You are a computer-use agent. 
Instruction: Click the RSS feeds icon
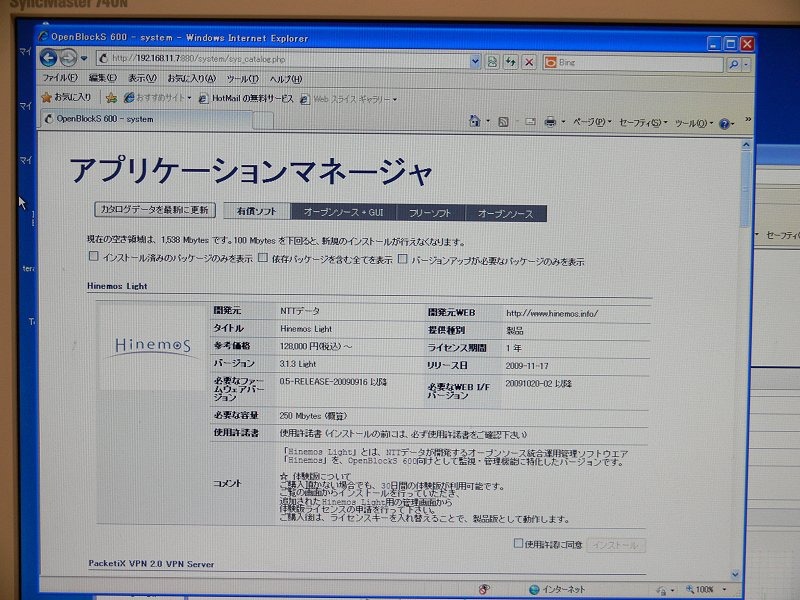[x=503, y=121]
